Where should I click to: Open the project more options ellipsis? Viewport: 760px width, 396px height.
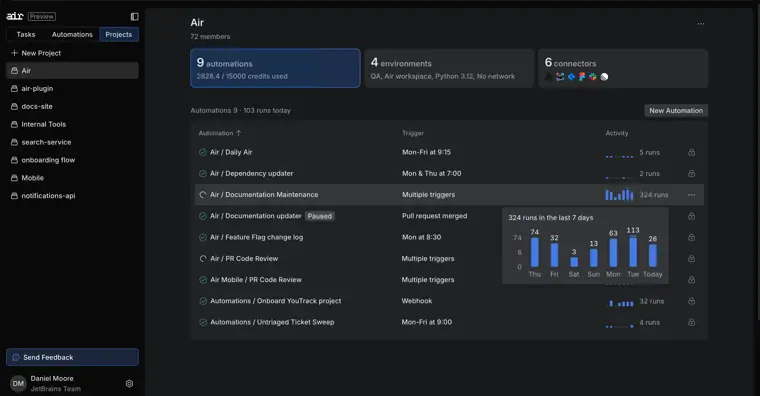pyautogui.click(x=700, y=24)
